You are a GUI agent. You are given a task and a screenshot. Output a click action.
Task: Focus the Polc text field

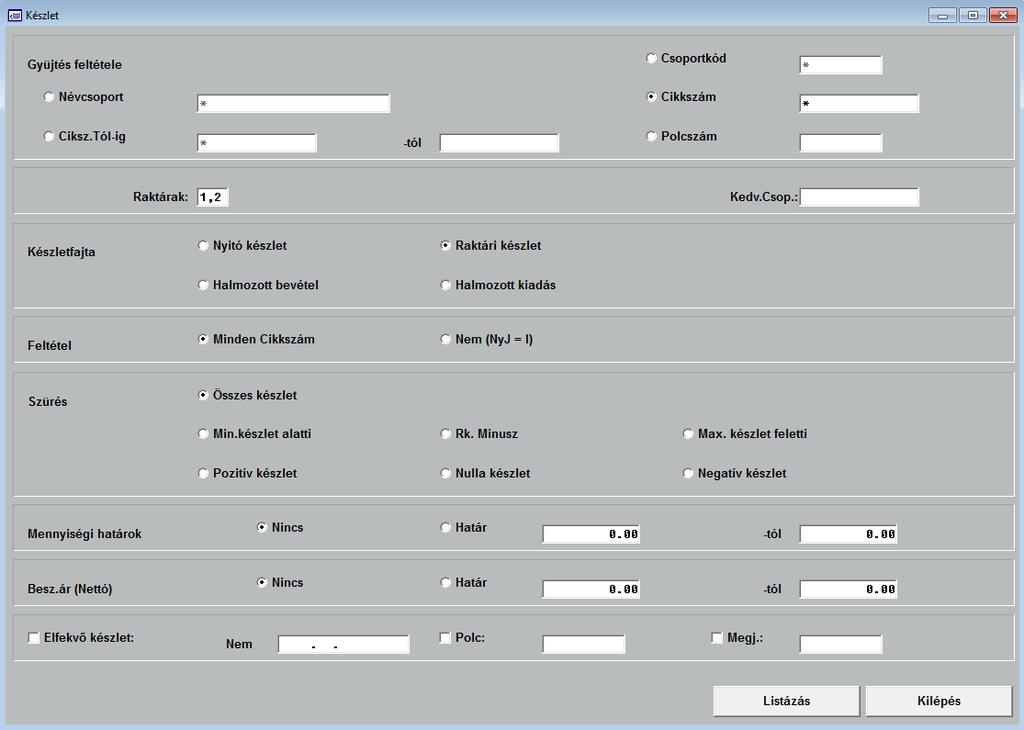pos(583,644)
